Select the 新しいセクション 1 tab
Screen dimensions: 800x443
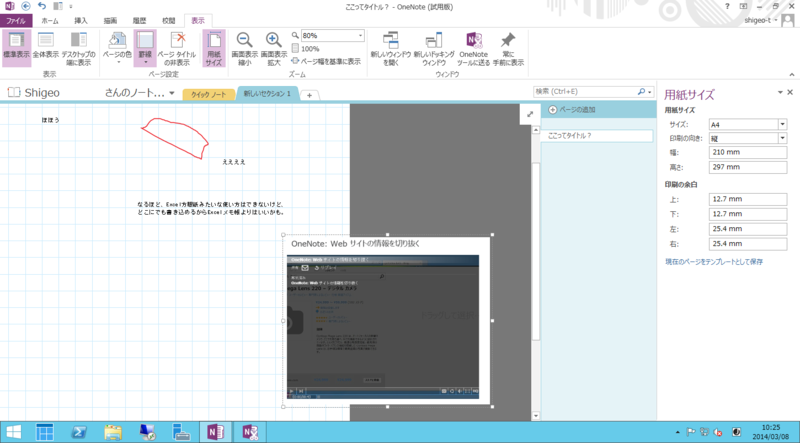(x=267, y=93)
